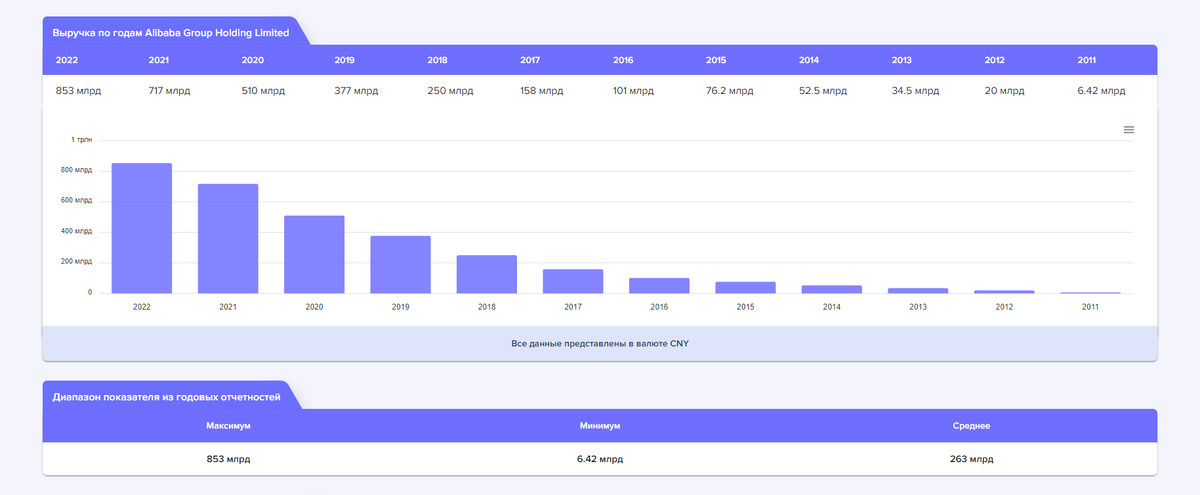Click the Минимум column header
The height and width of the screenshot is (495, 1200).
(x=600, y=426)
